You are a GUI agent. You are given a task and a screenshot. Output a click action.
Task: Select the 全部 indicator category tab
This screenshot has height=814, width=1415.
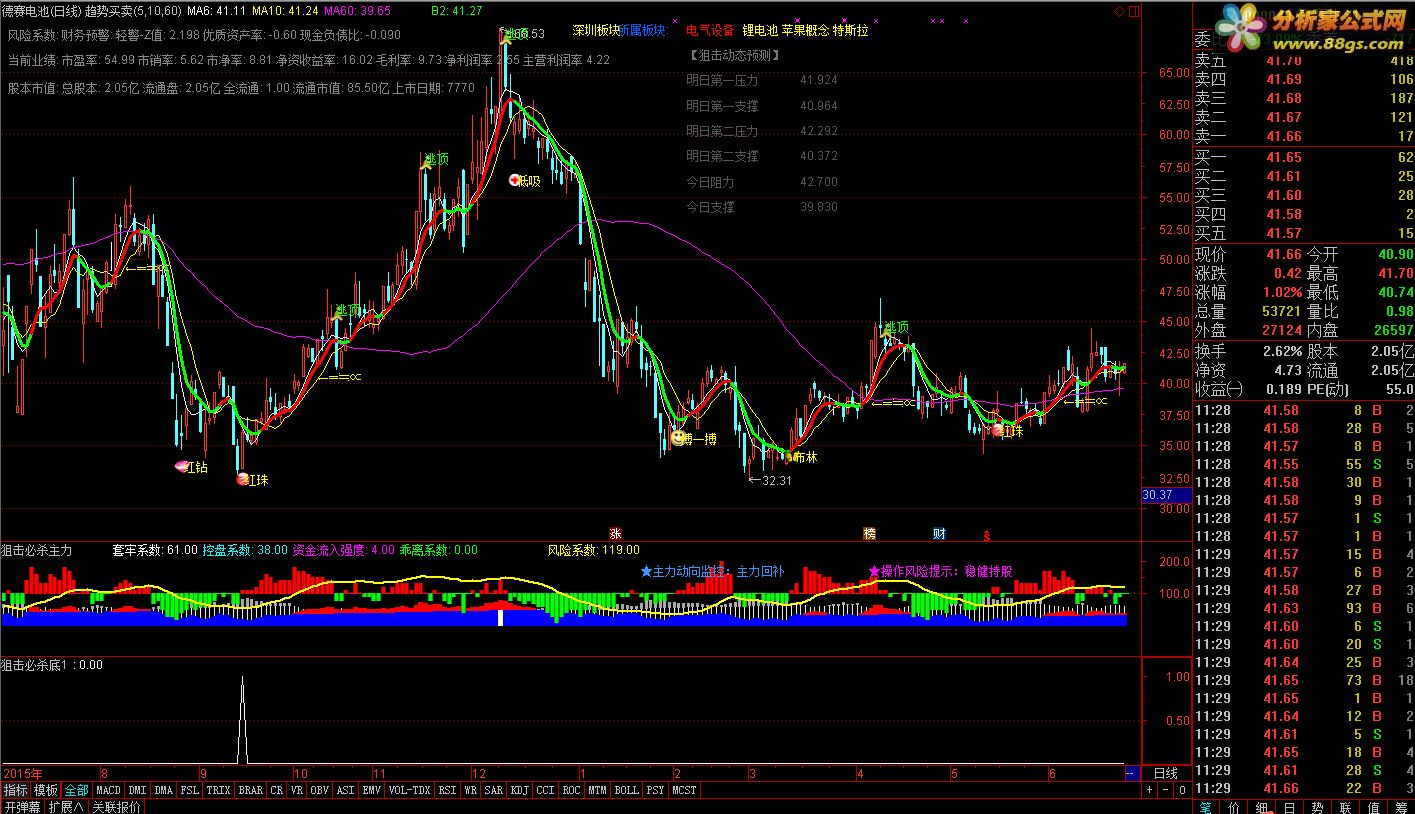(x=77, y=790)
